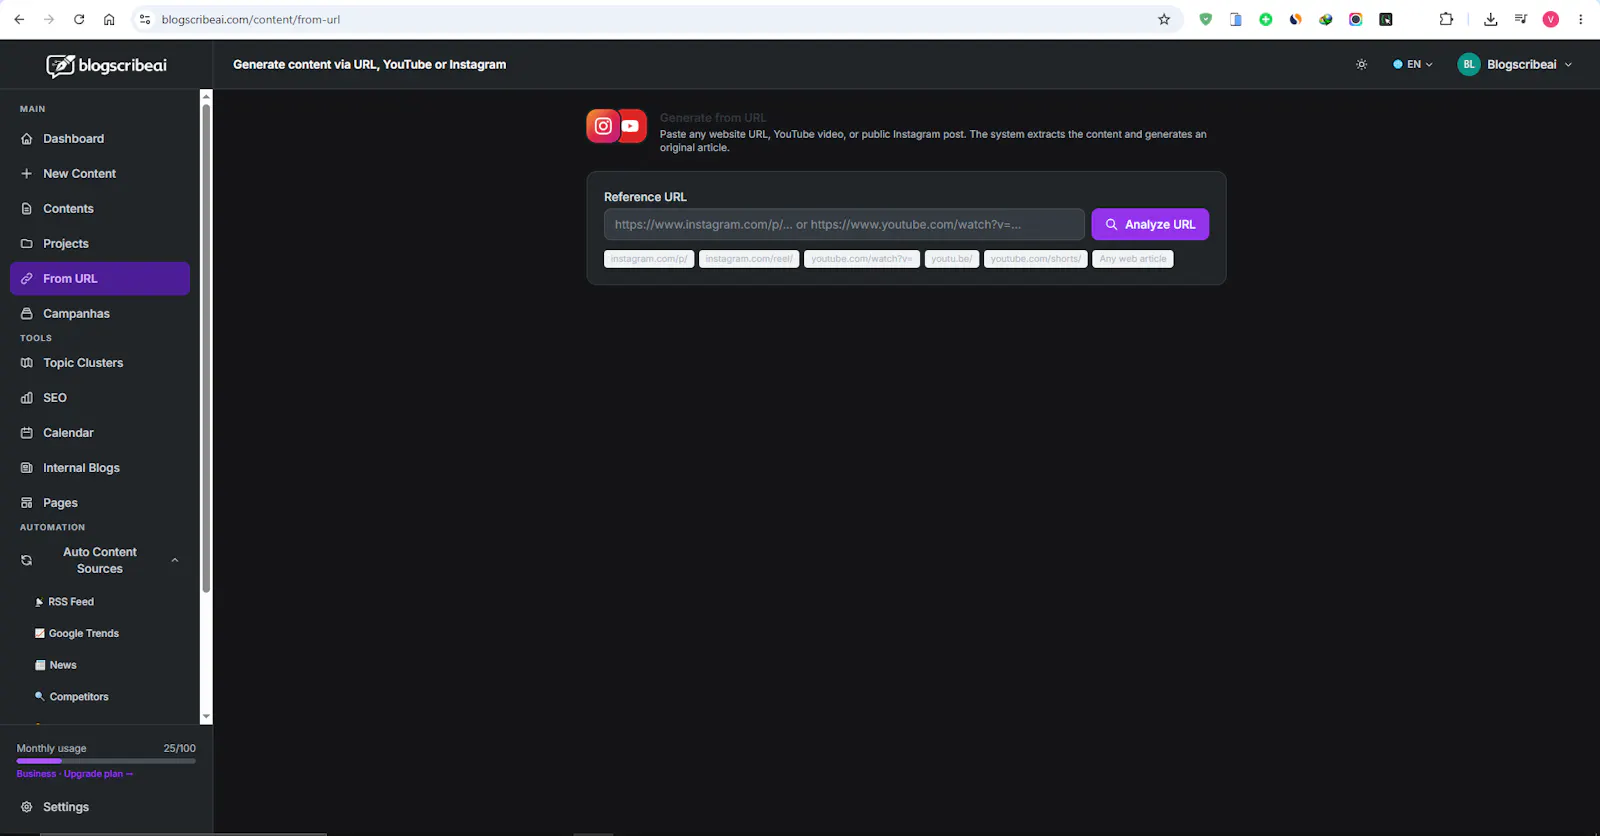Open the Chrome three-dot menu
The height and width of the screenshot is (836, 1600).
[x=1581, y=19]
